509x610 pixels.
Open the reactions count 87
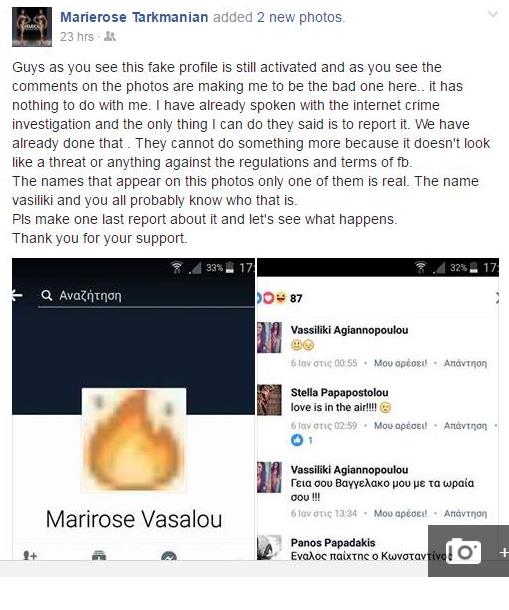[296, 298]
